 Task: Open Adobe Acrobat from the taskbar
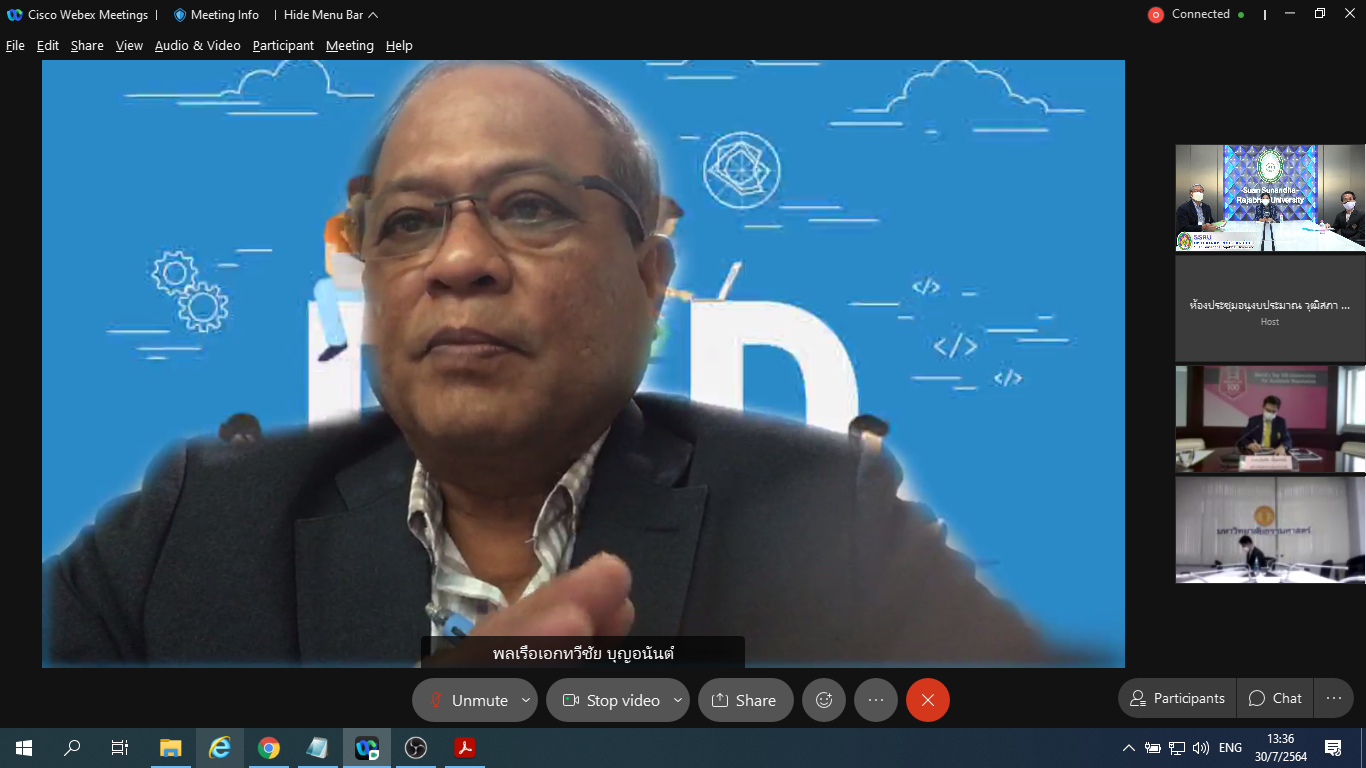pyautogui.click(x=465, y=748)
